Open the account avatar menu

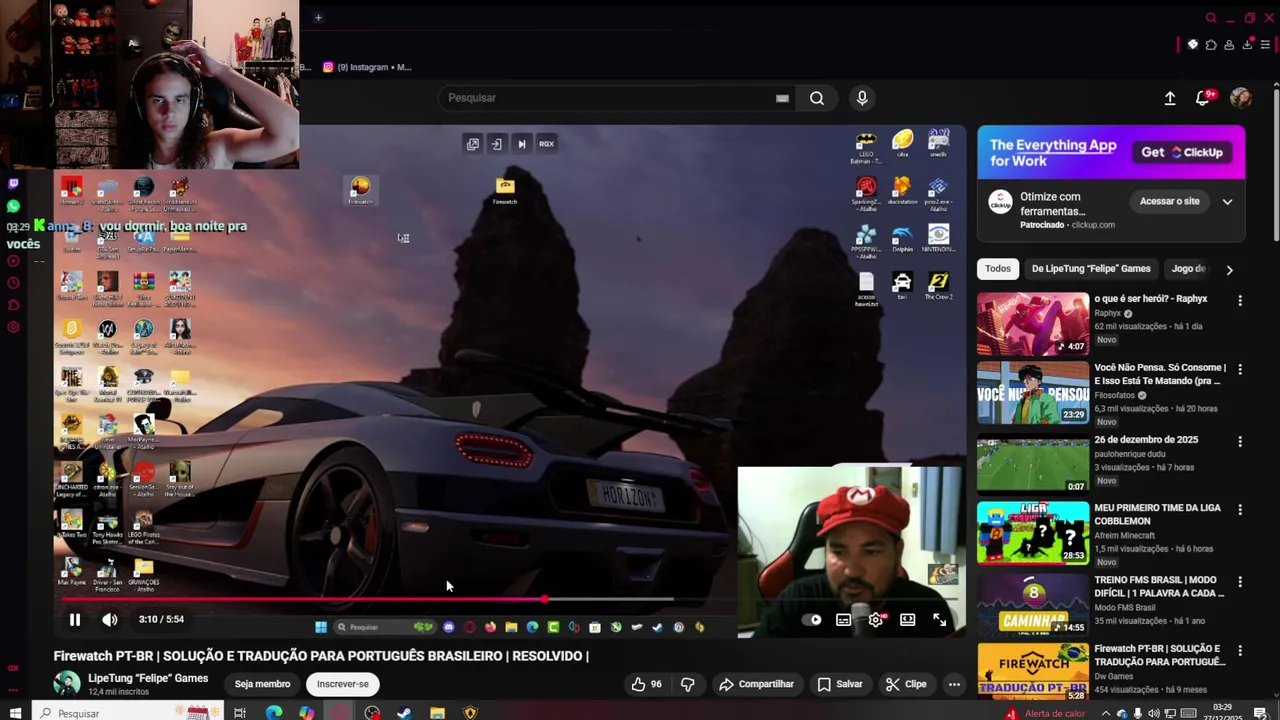pos(1241,98)
